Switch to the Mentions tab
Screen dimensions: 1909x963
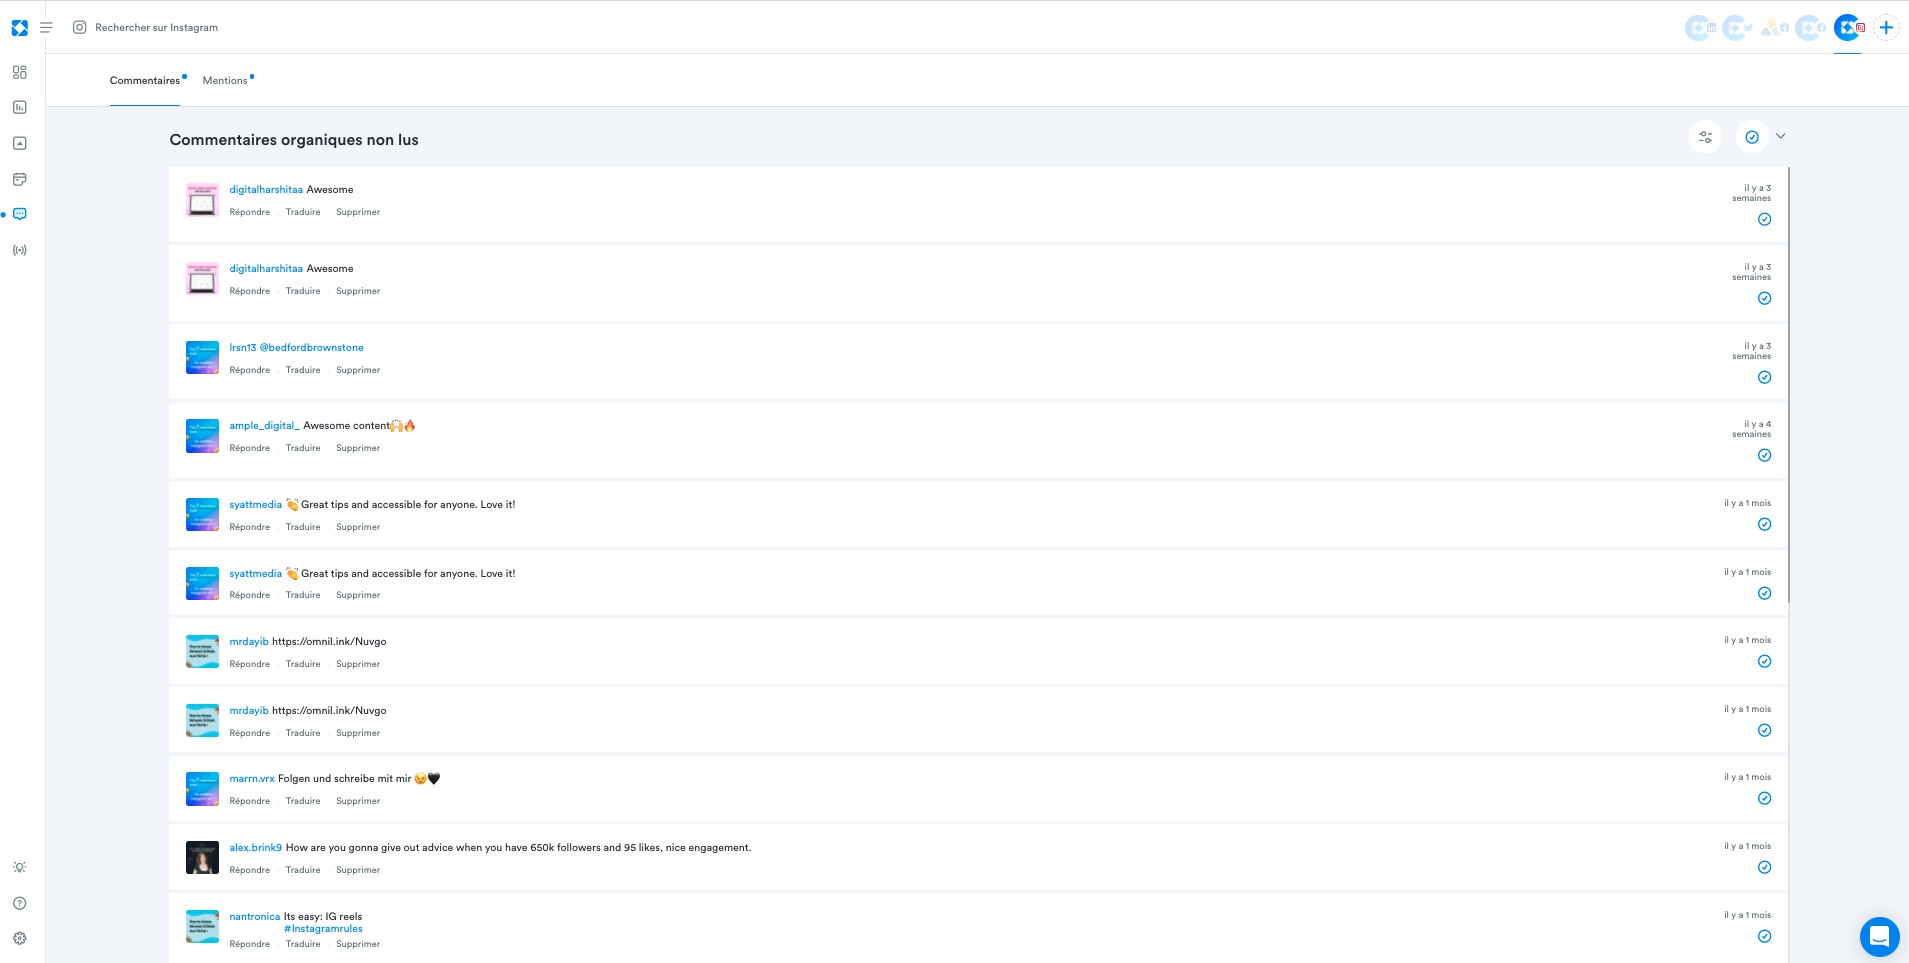225,80
